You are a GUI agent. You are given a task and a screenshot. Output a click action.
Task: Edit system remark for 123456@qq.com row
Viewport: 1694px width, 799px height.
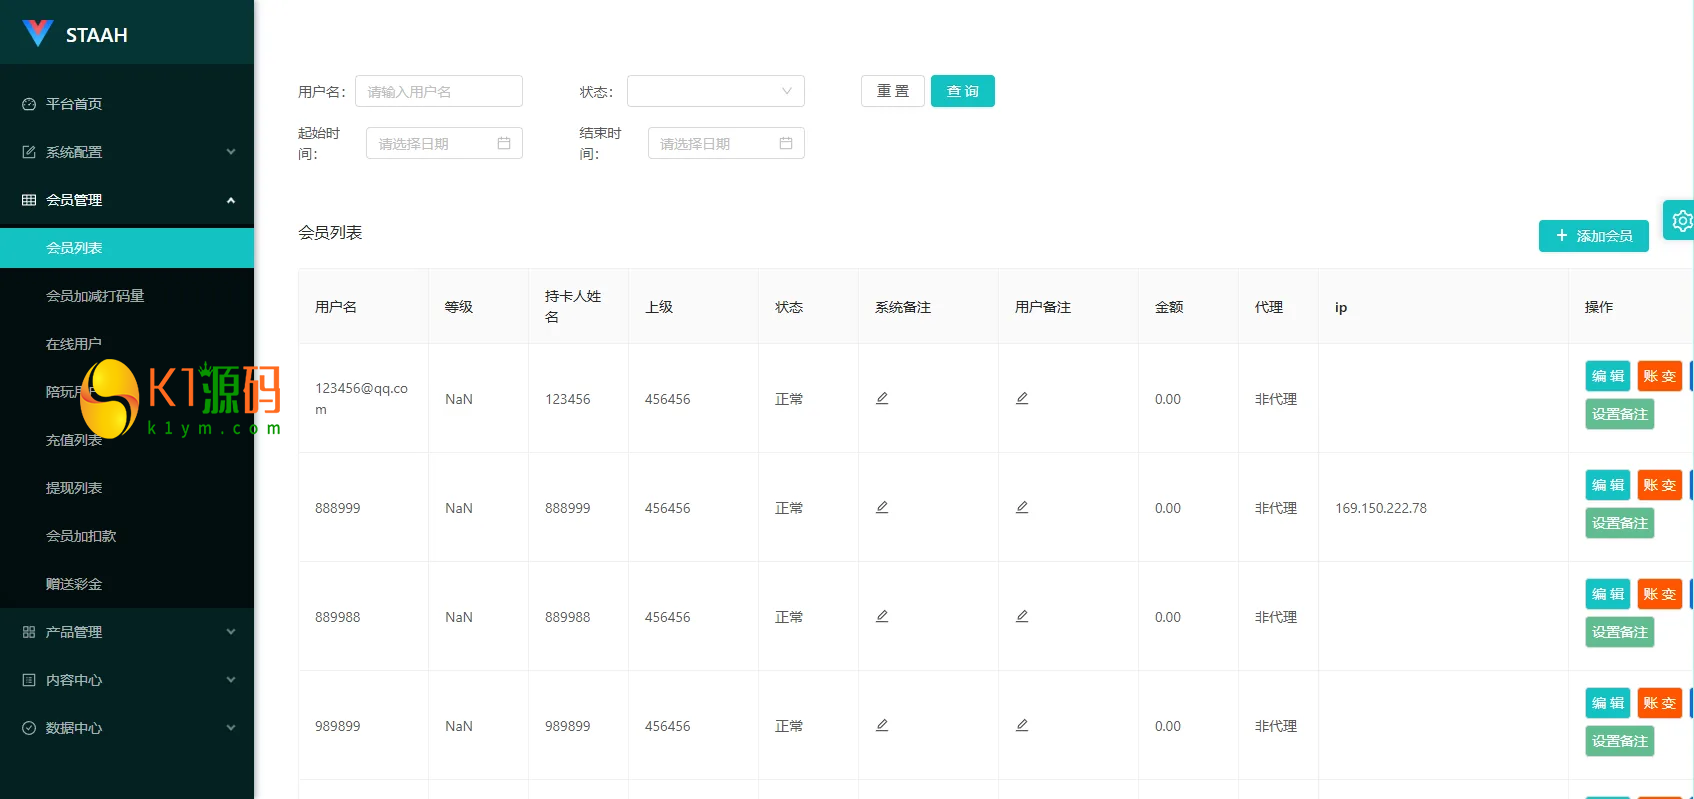click(x=882, y=398)
